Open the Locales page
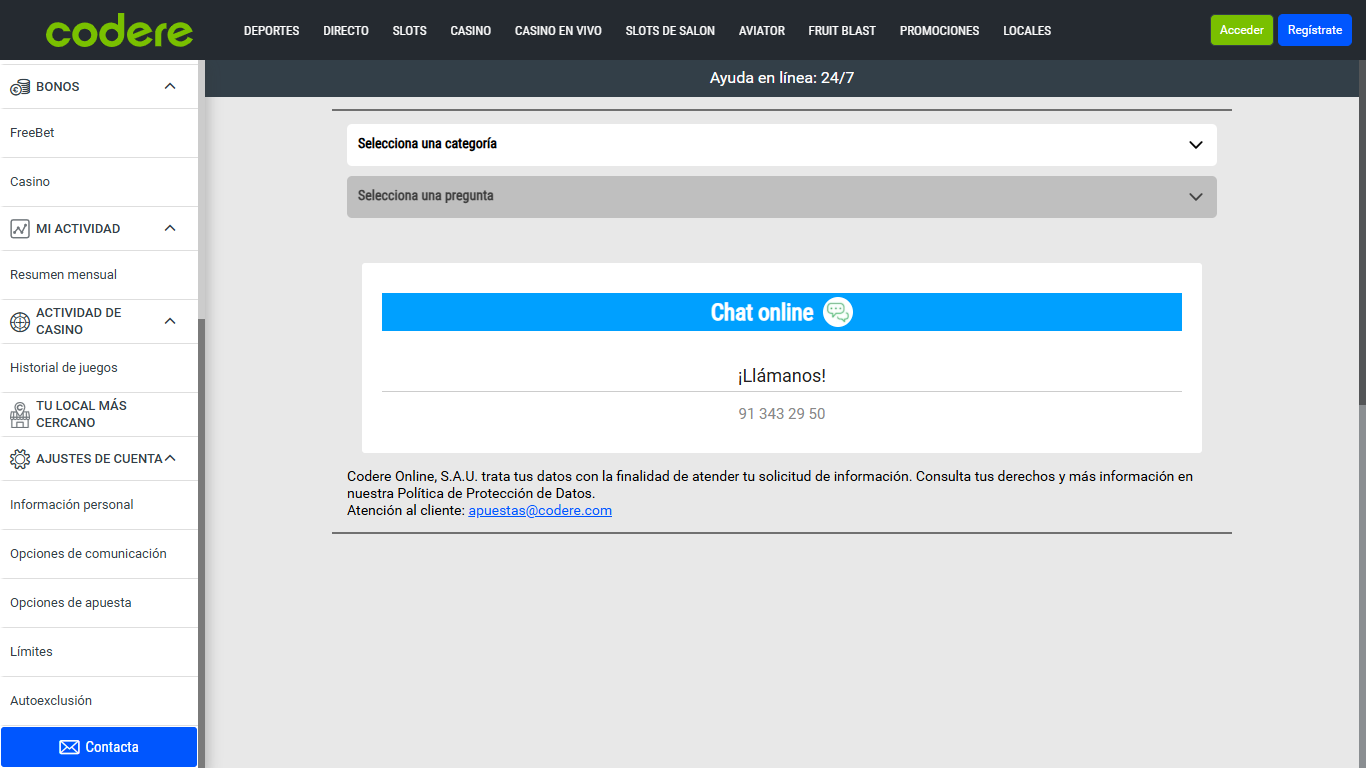Viewport: 1366px width, 768px height. [1027, 31]
